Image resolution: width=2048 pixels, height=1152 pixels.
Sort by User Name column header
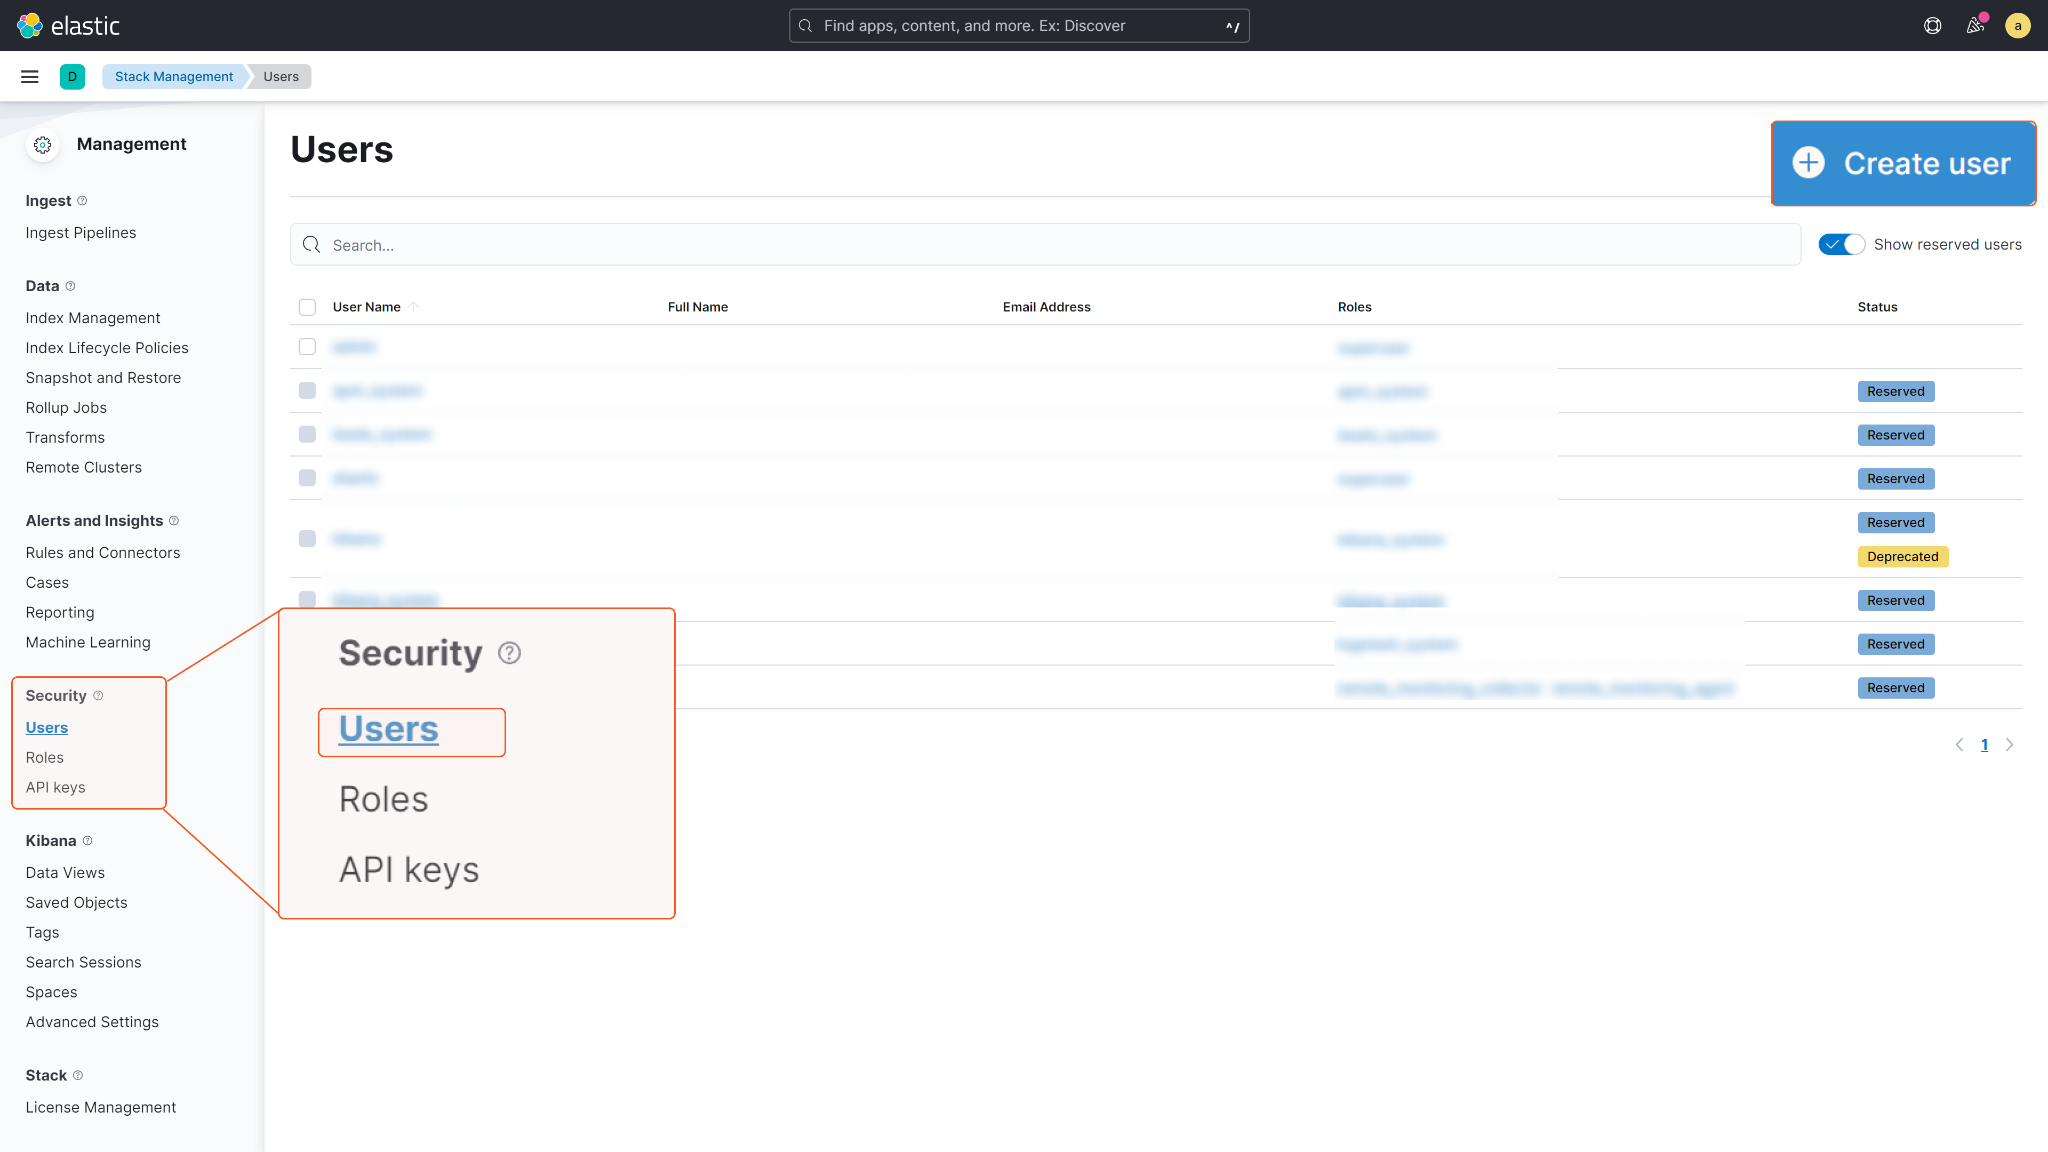click(367, 307)
